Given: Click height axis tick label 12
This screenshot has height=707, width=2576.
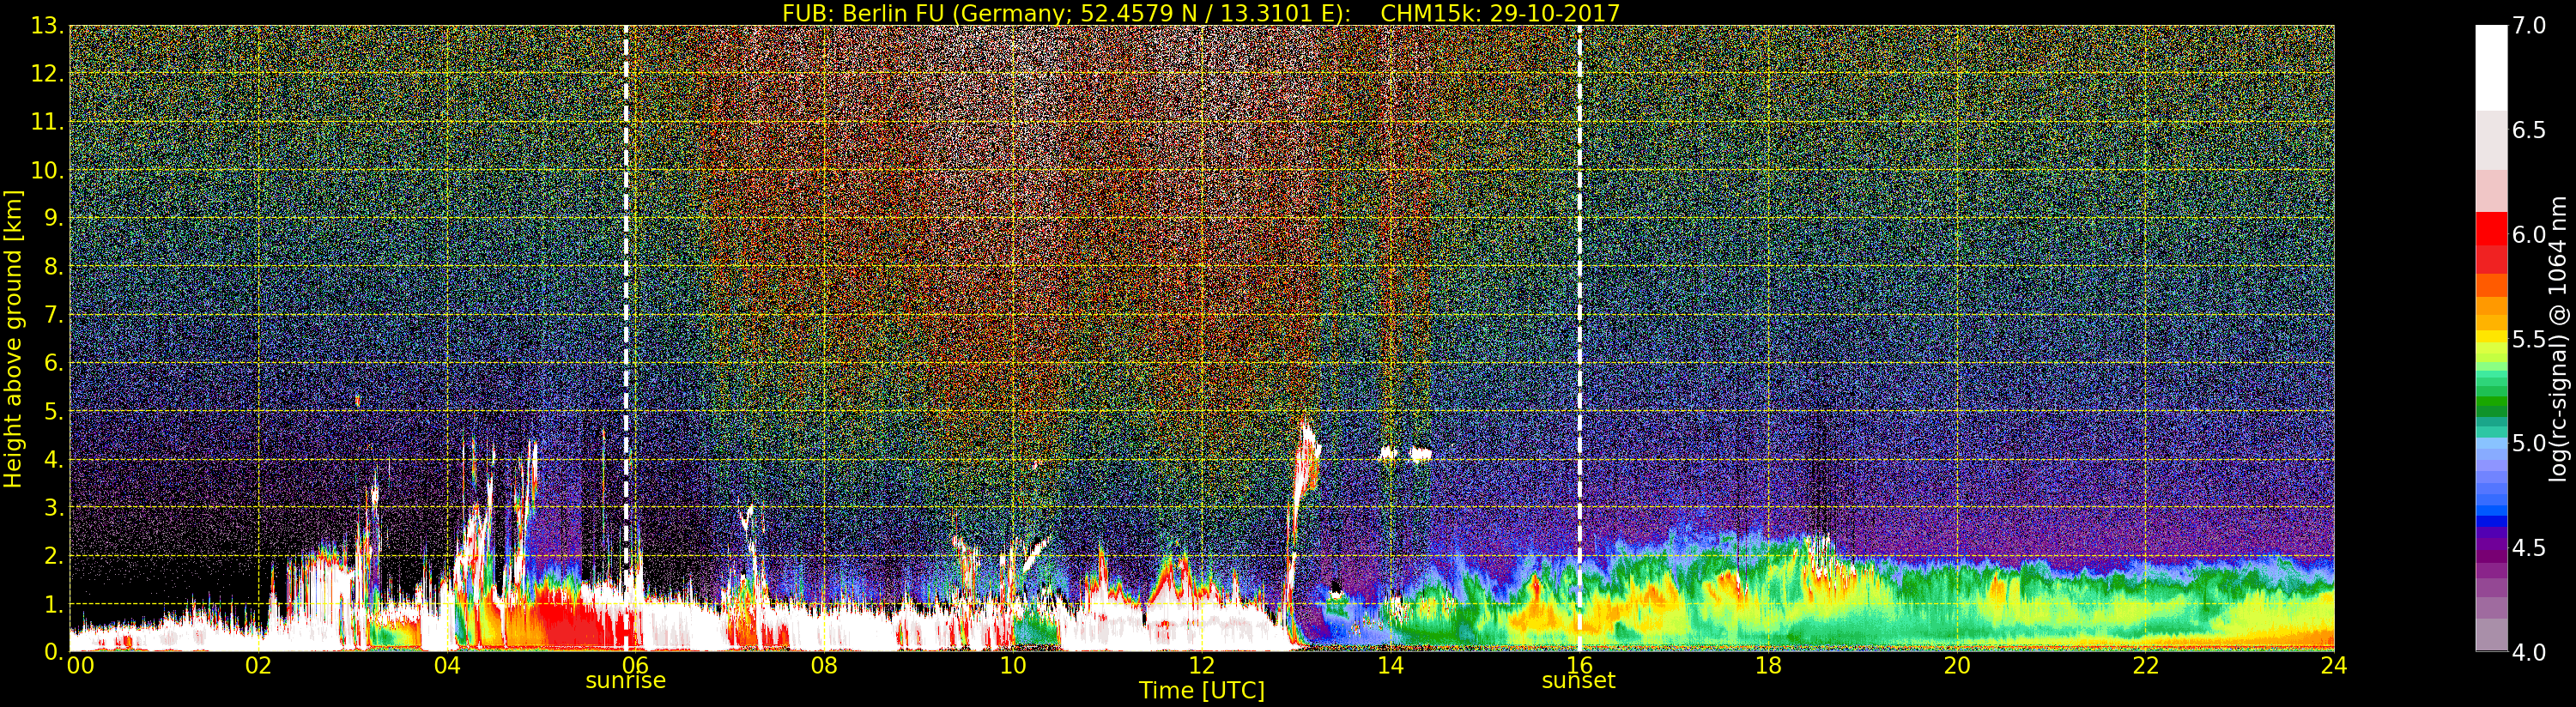Looking at the screenshot, I should coord(47,74).
